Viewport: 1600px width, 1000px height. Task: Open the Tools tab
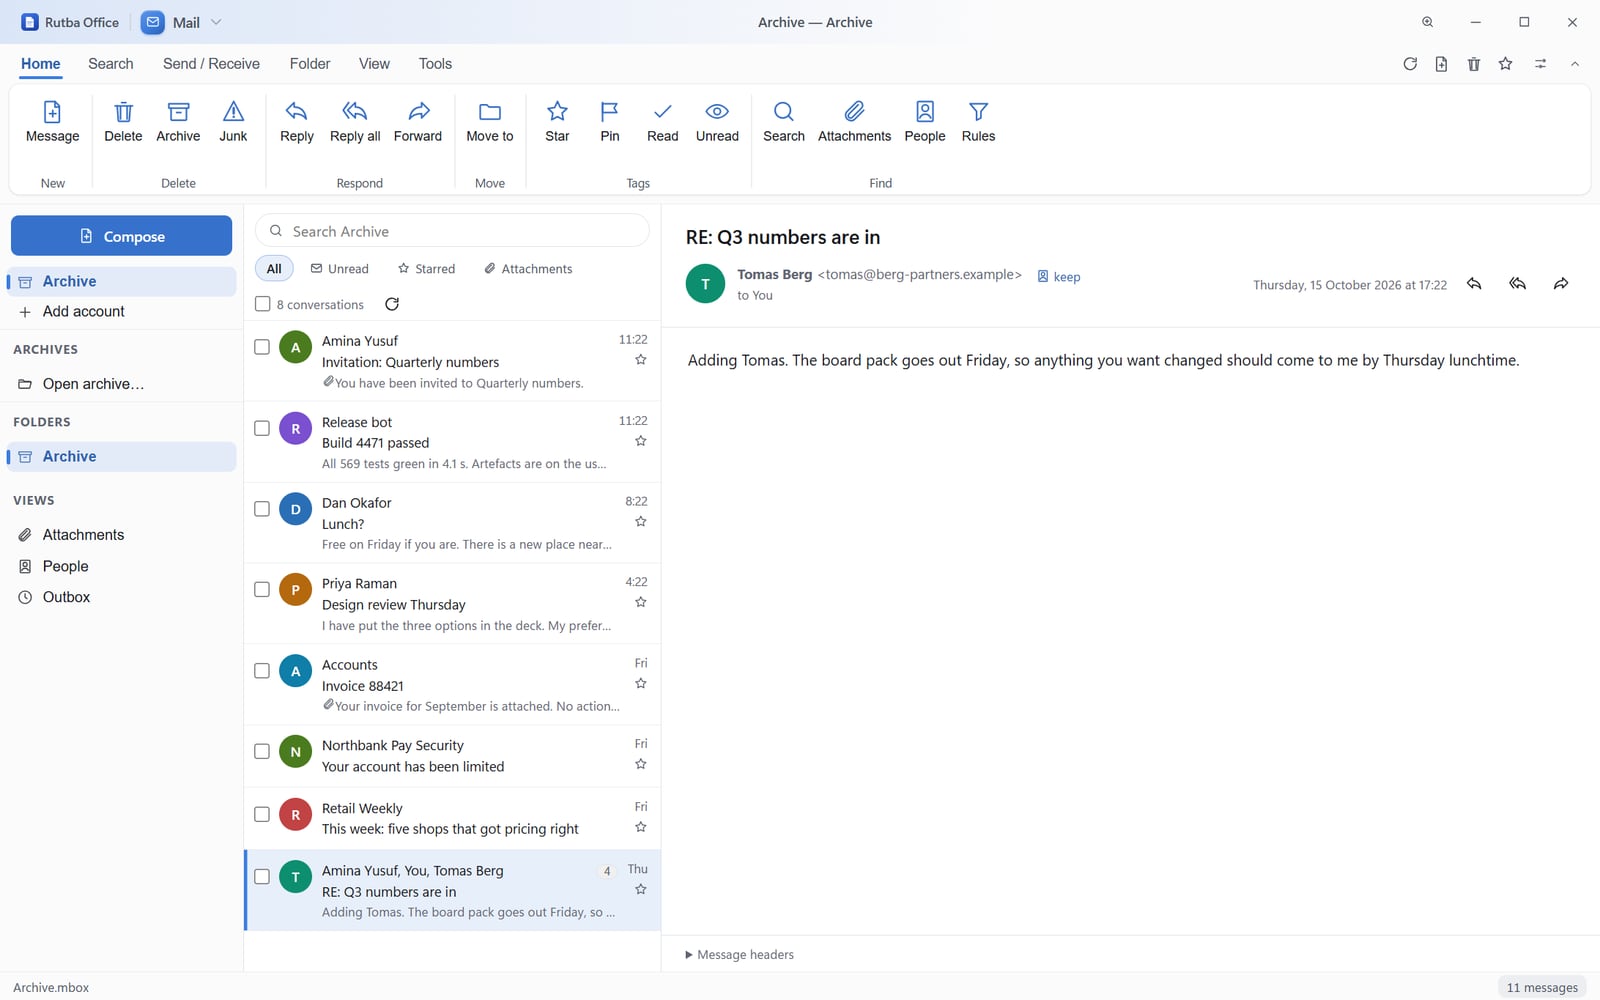click(435, 64)
